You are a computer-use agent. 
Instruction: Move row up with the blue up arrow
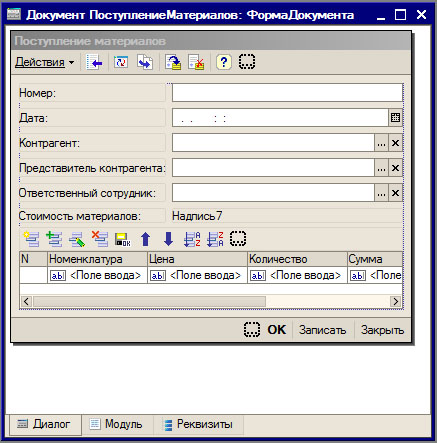145,239
